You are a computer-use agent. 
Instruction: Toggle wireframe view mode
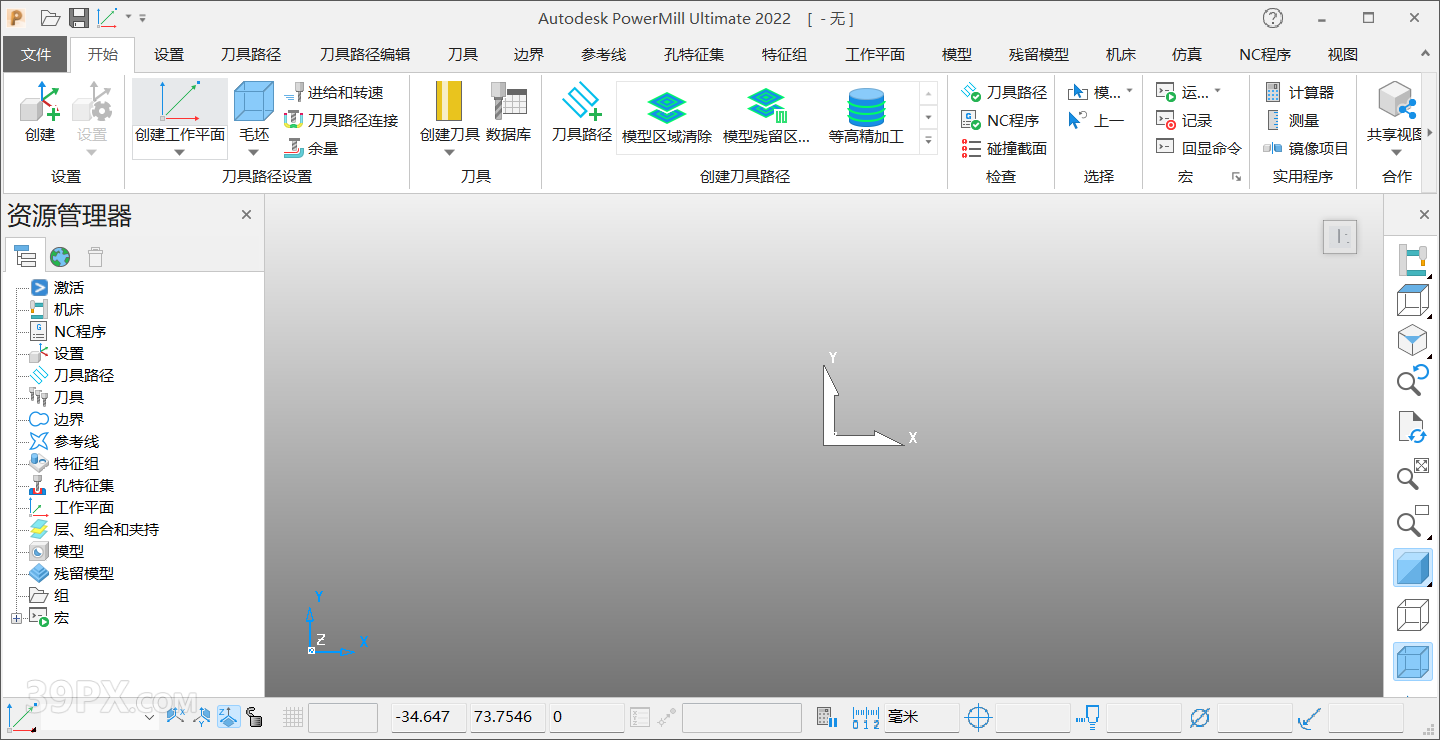[x=1412, y=614]
